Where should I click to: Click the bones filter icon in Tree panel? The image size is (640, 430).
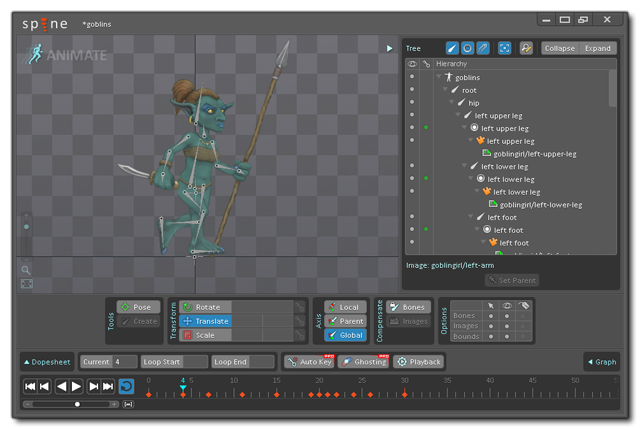tap(452, 48)
